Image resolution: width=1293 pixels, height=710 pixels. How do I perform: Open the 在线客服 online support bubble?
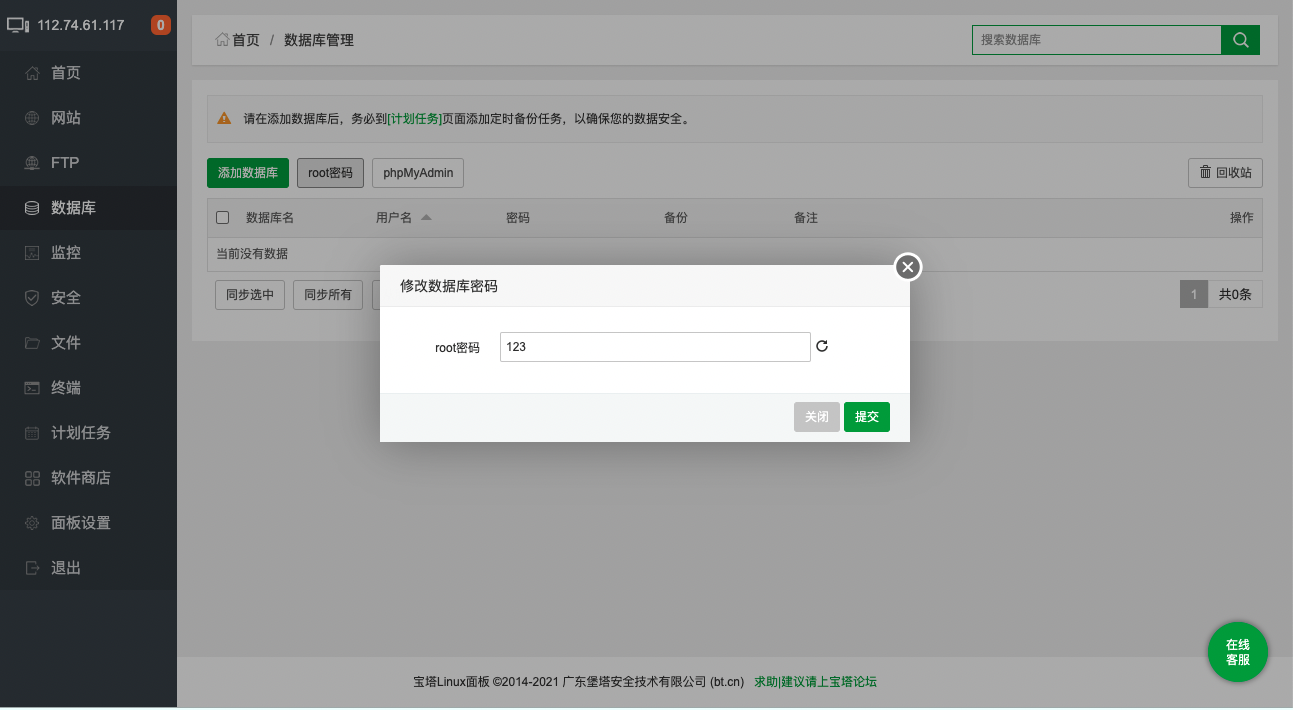pyautogui.click(x=1238, y=652)
